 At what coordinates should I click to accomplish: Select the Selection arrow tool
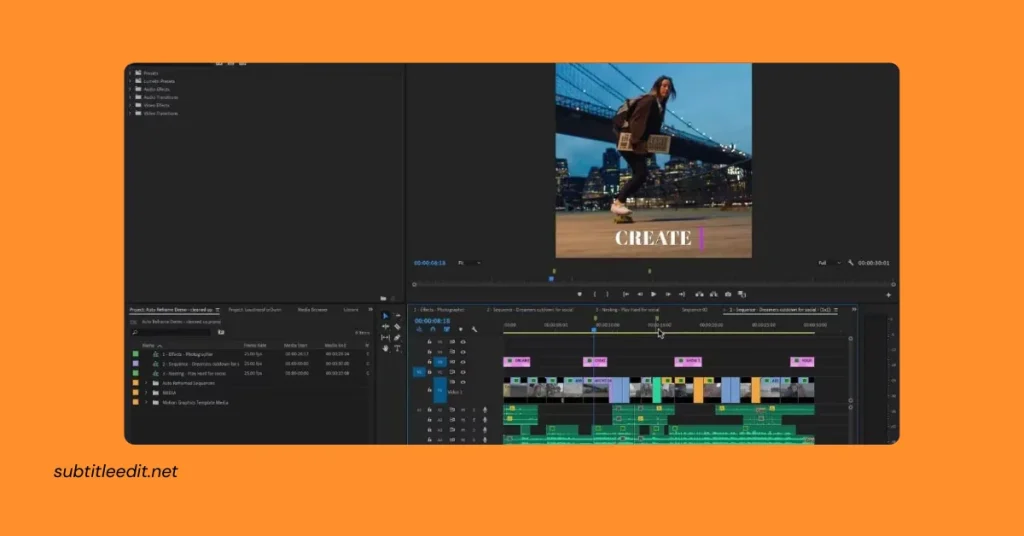coord(385,316)
